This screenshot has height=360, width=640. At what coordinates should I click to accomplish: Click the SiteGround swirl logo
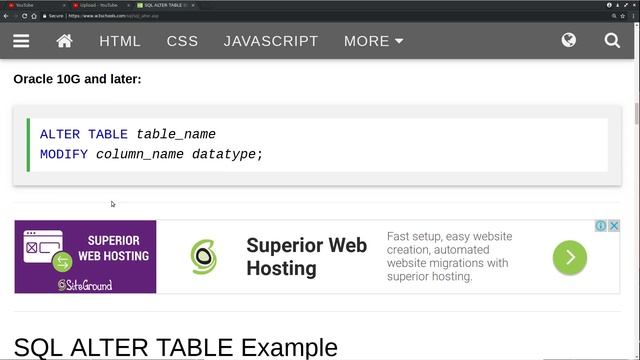[x=204, y=257]
